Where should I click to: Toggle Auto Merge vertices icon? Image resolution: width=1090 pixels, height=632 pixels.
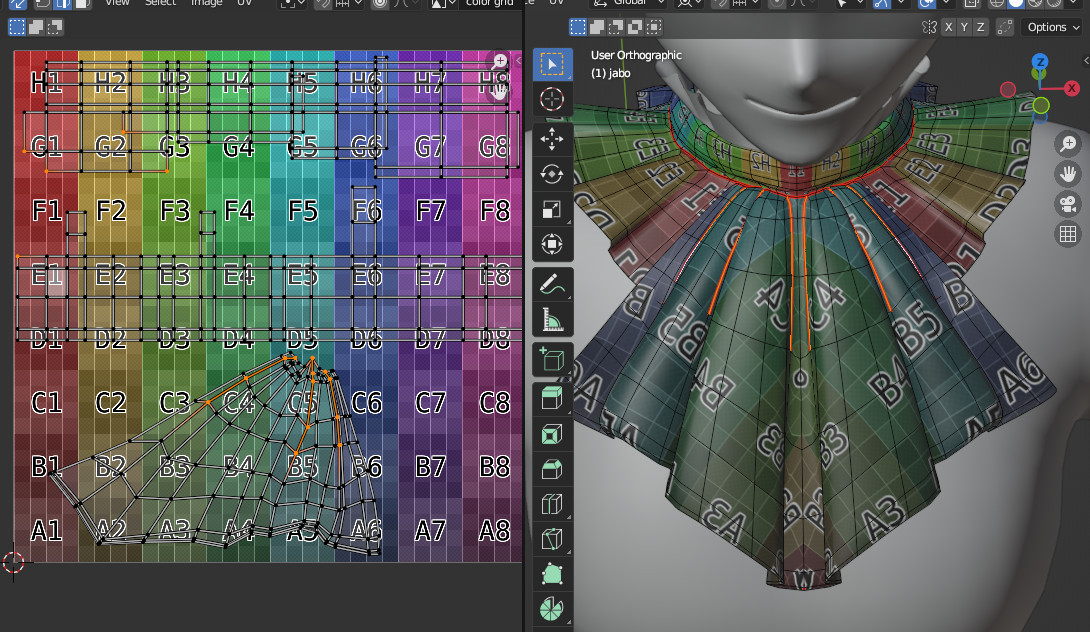(1004, 27)
